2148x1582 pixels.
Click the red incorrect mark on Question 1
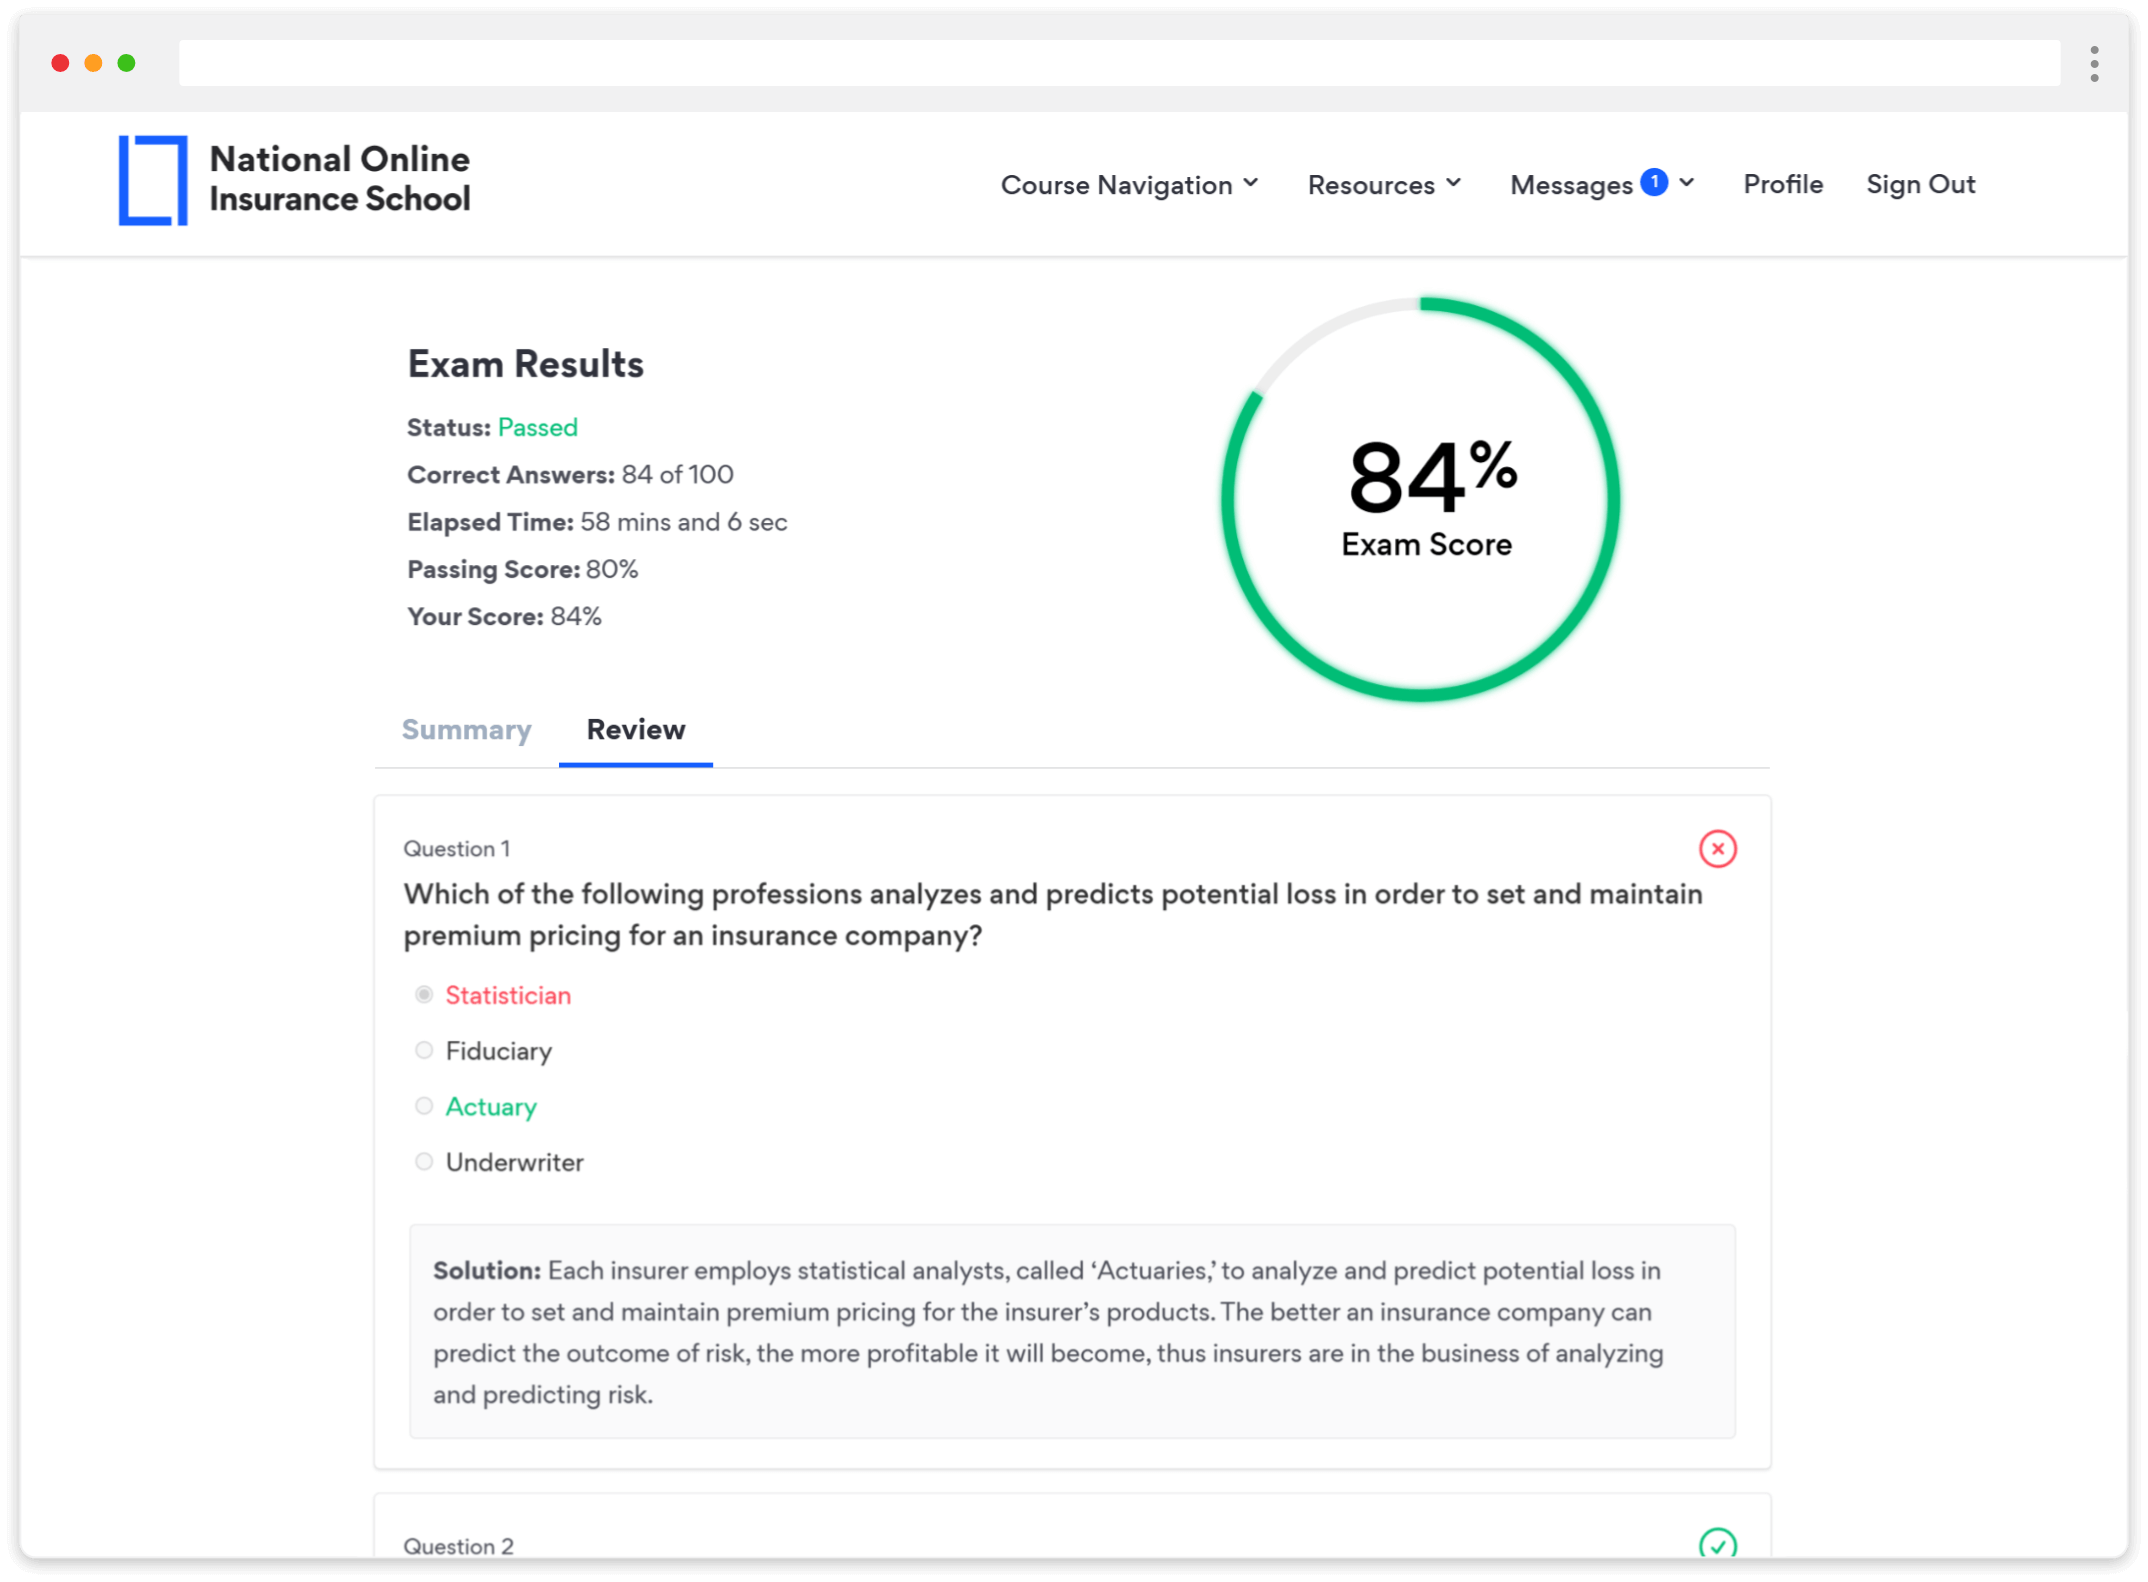(x=1717, y=849)
